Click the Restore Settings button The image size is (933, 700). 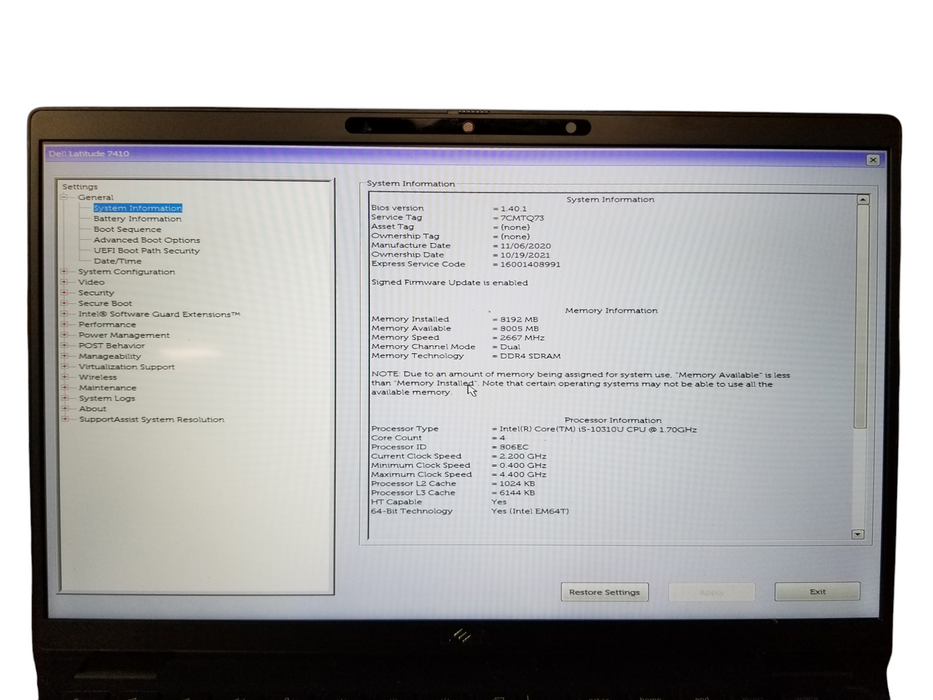(604, 591)
